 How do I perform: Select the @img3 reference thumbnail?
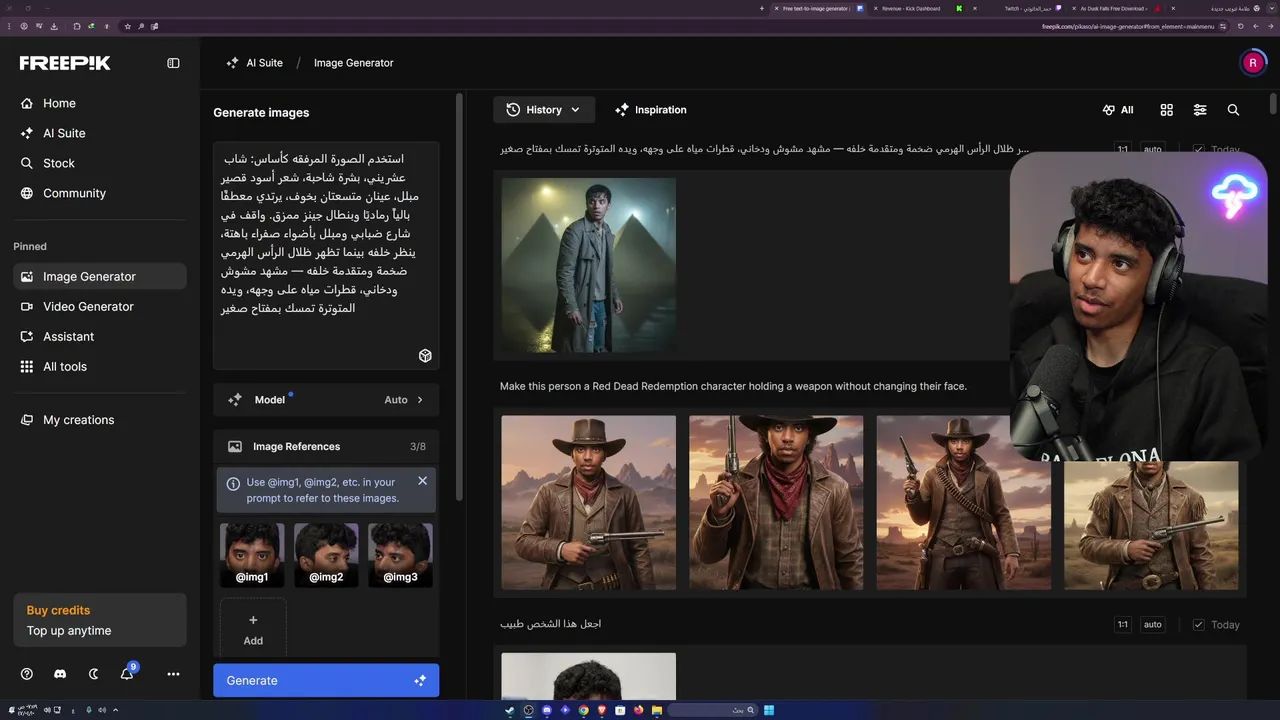[400, 555]
